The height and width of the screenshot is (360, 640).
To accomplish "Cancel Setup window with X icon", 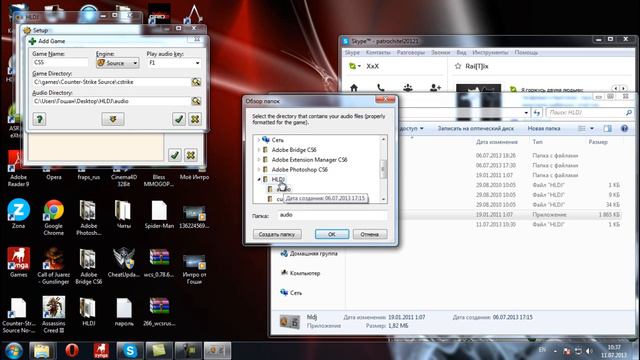I will click(191, 155).
